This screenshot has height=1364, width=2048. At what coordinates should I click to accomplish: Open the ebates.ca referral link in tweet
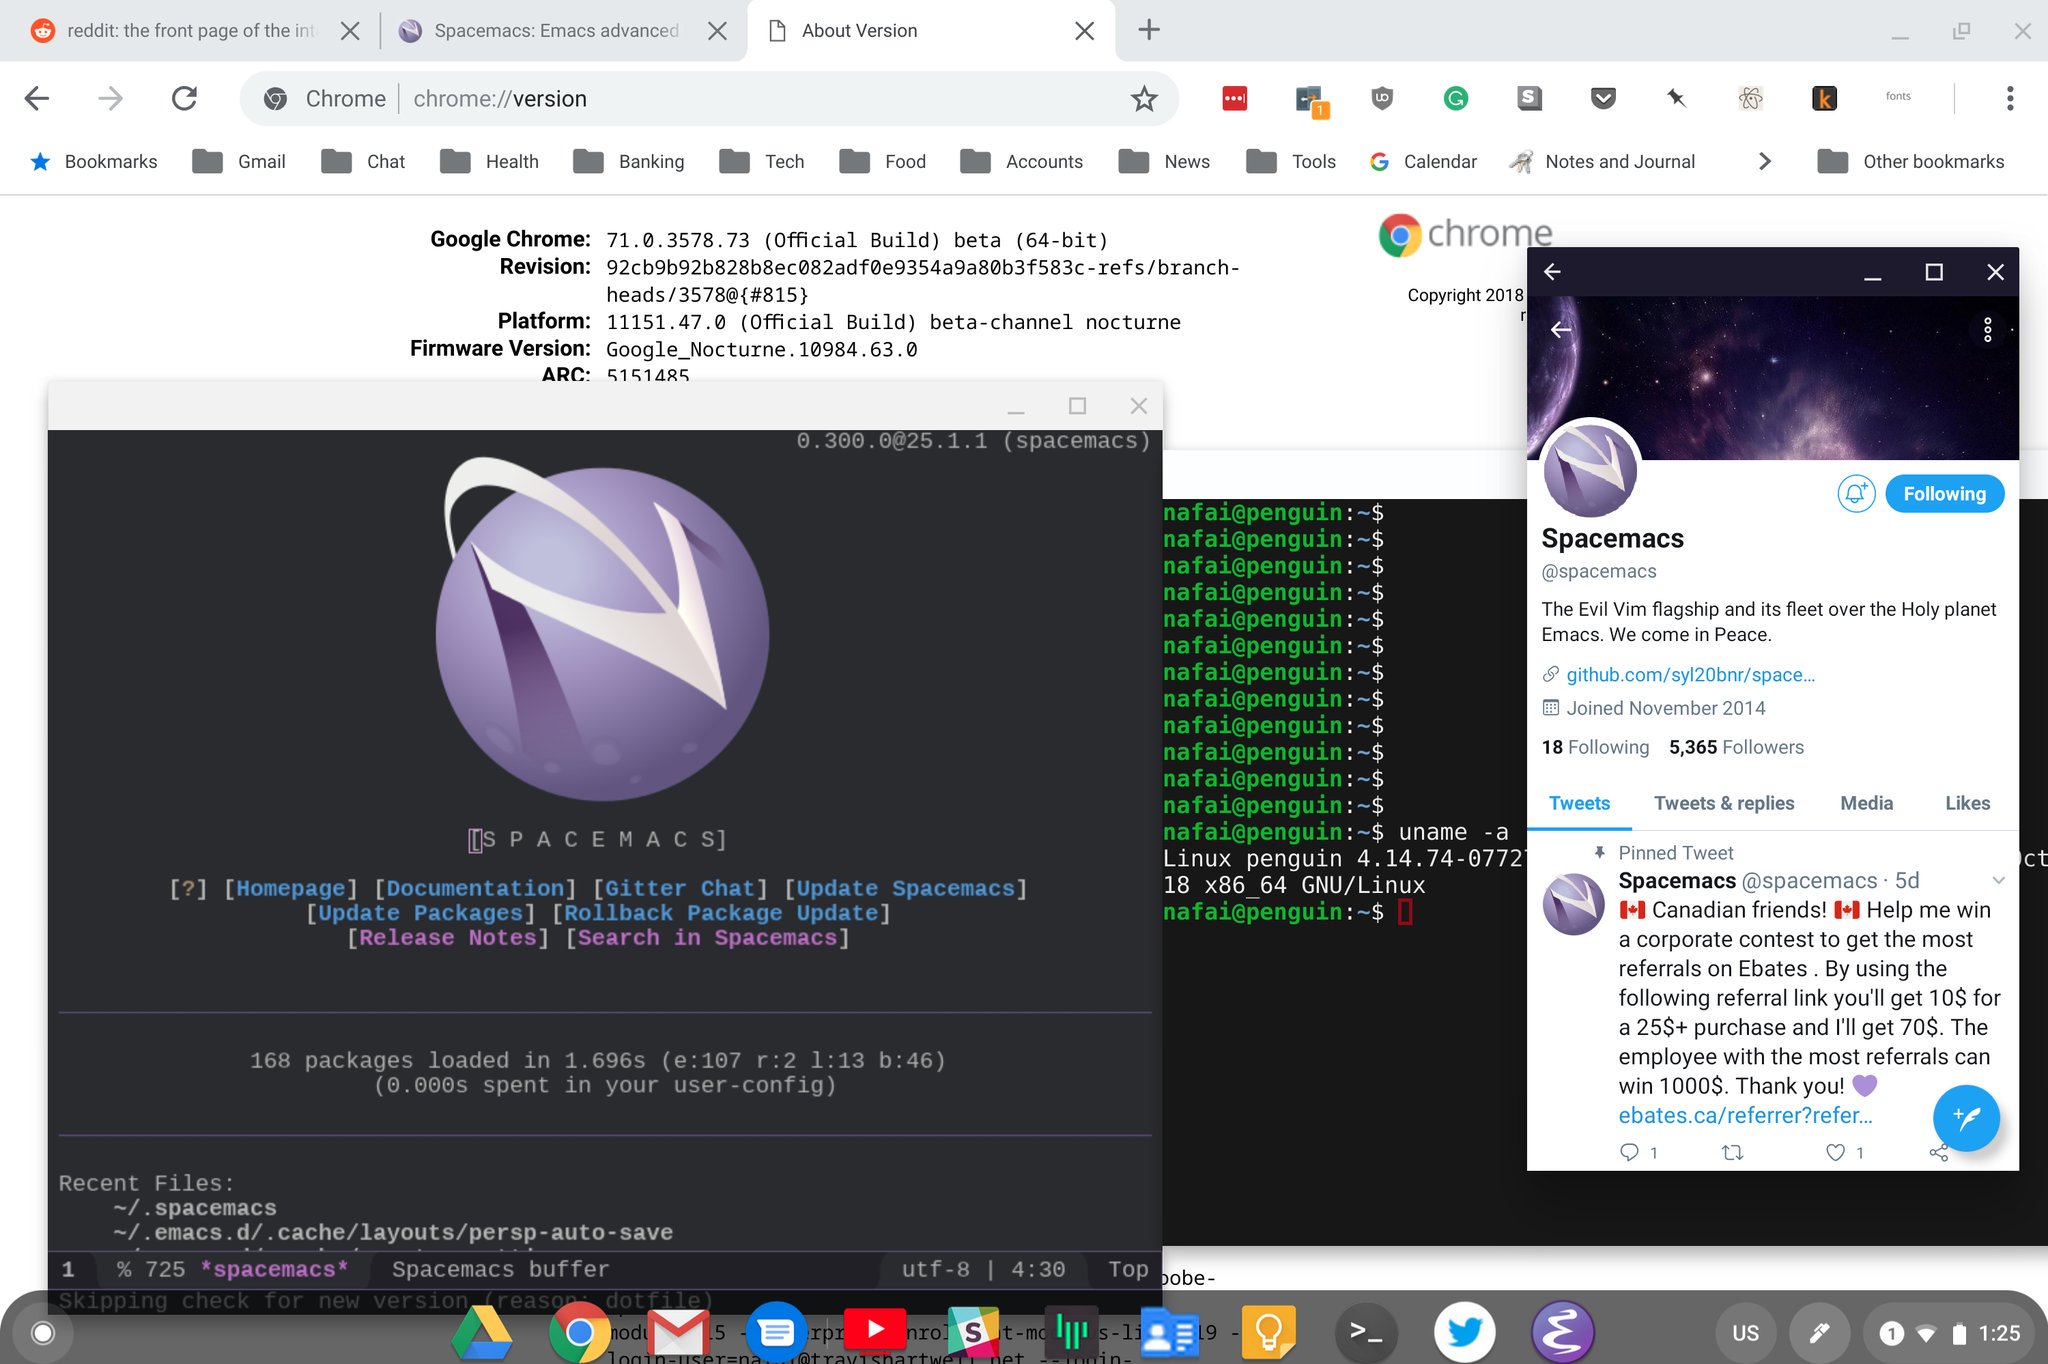pos(1745,1116)
